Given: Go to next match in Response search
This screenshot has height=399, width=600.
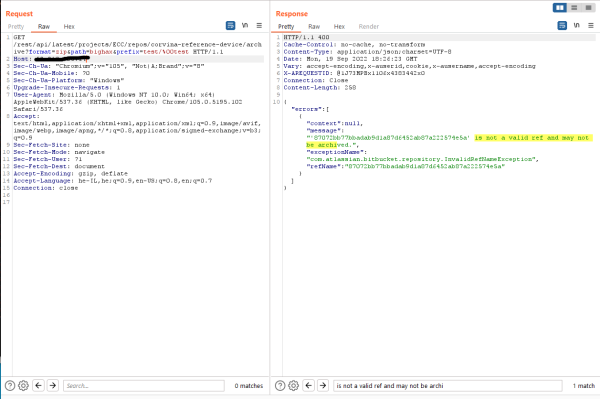Looking at the screenshot, I should click(323, 386).
